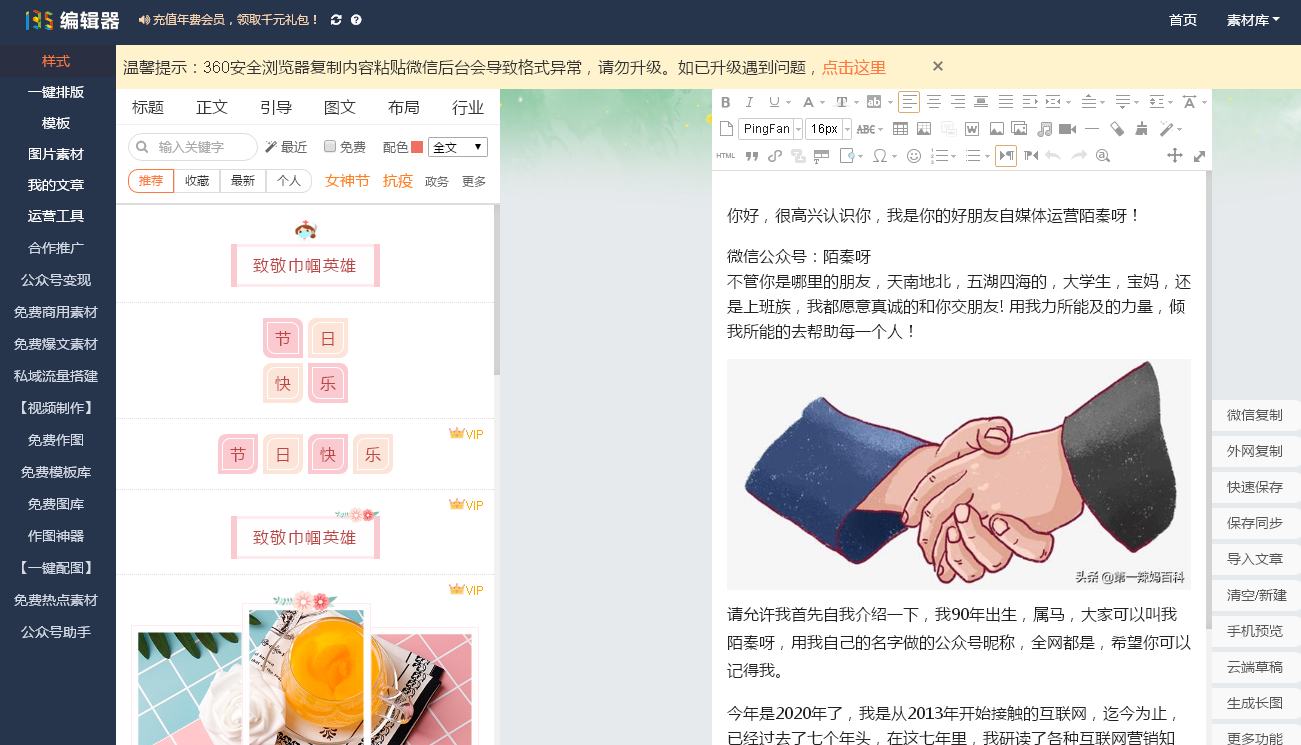
Task: Open 一键排版 in the left sidebar
Action: [x=56, y=93]
